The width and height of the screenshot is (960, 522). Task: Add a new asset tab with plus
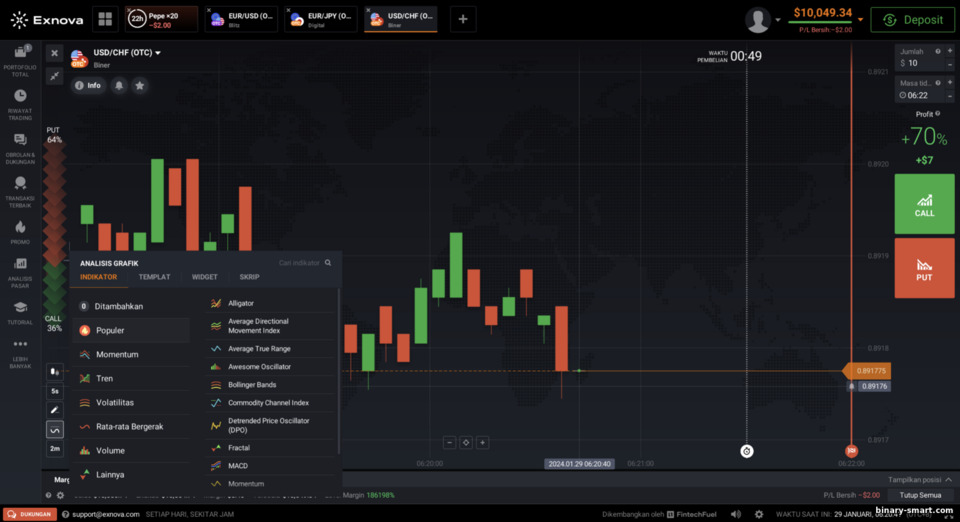click(463, 20)
